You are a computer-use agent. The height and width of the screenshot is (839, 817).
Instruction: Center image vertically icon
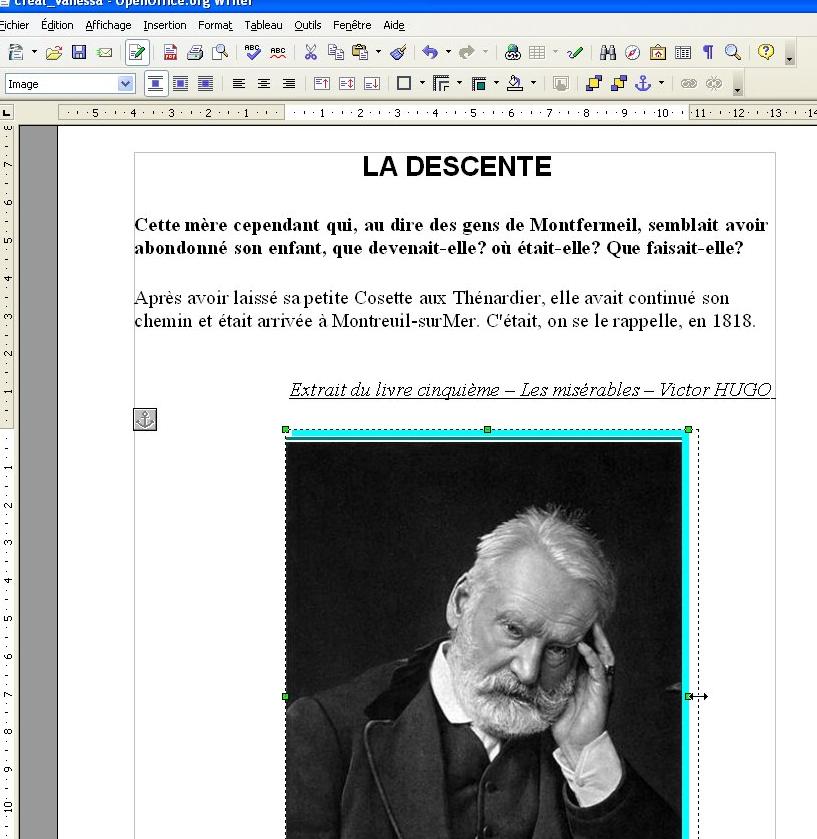pos(347,84)
